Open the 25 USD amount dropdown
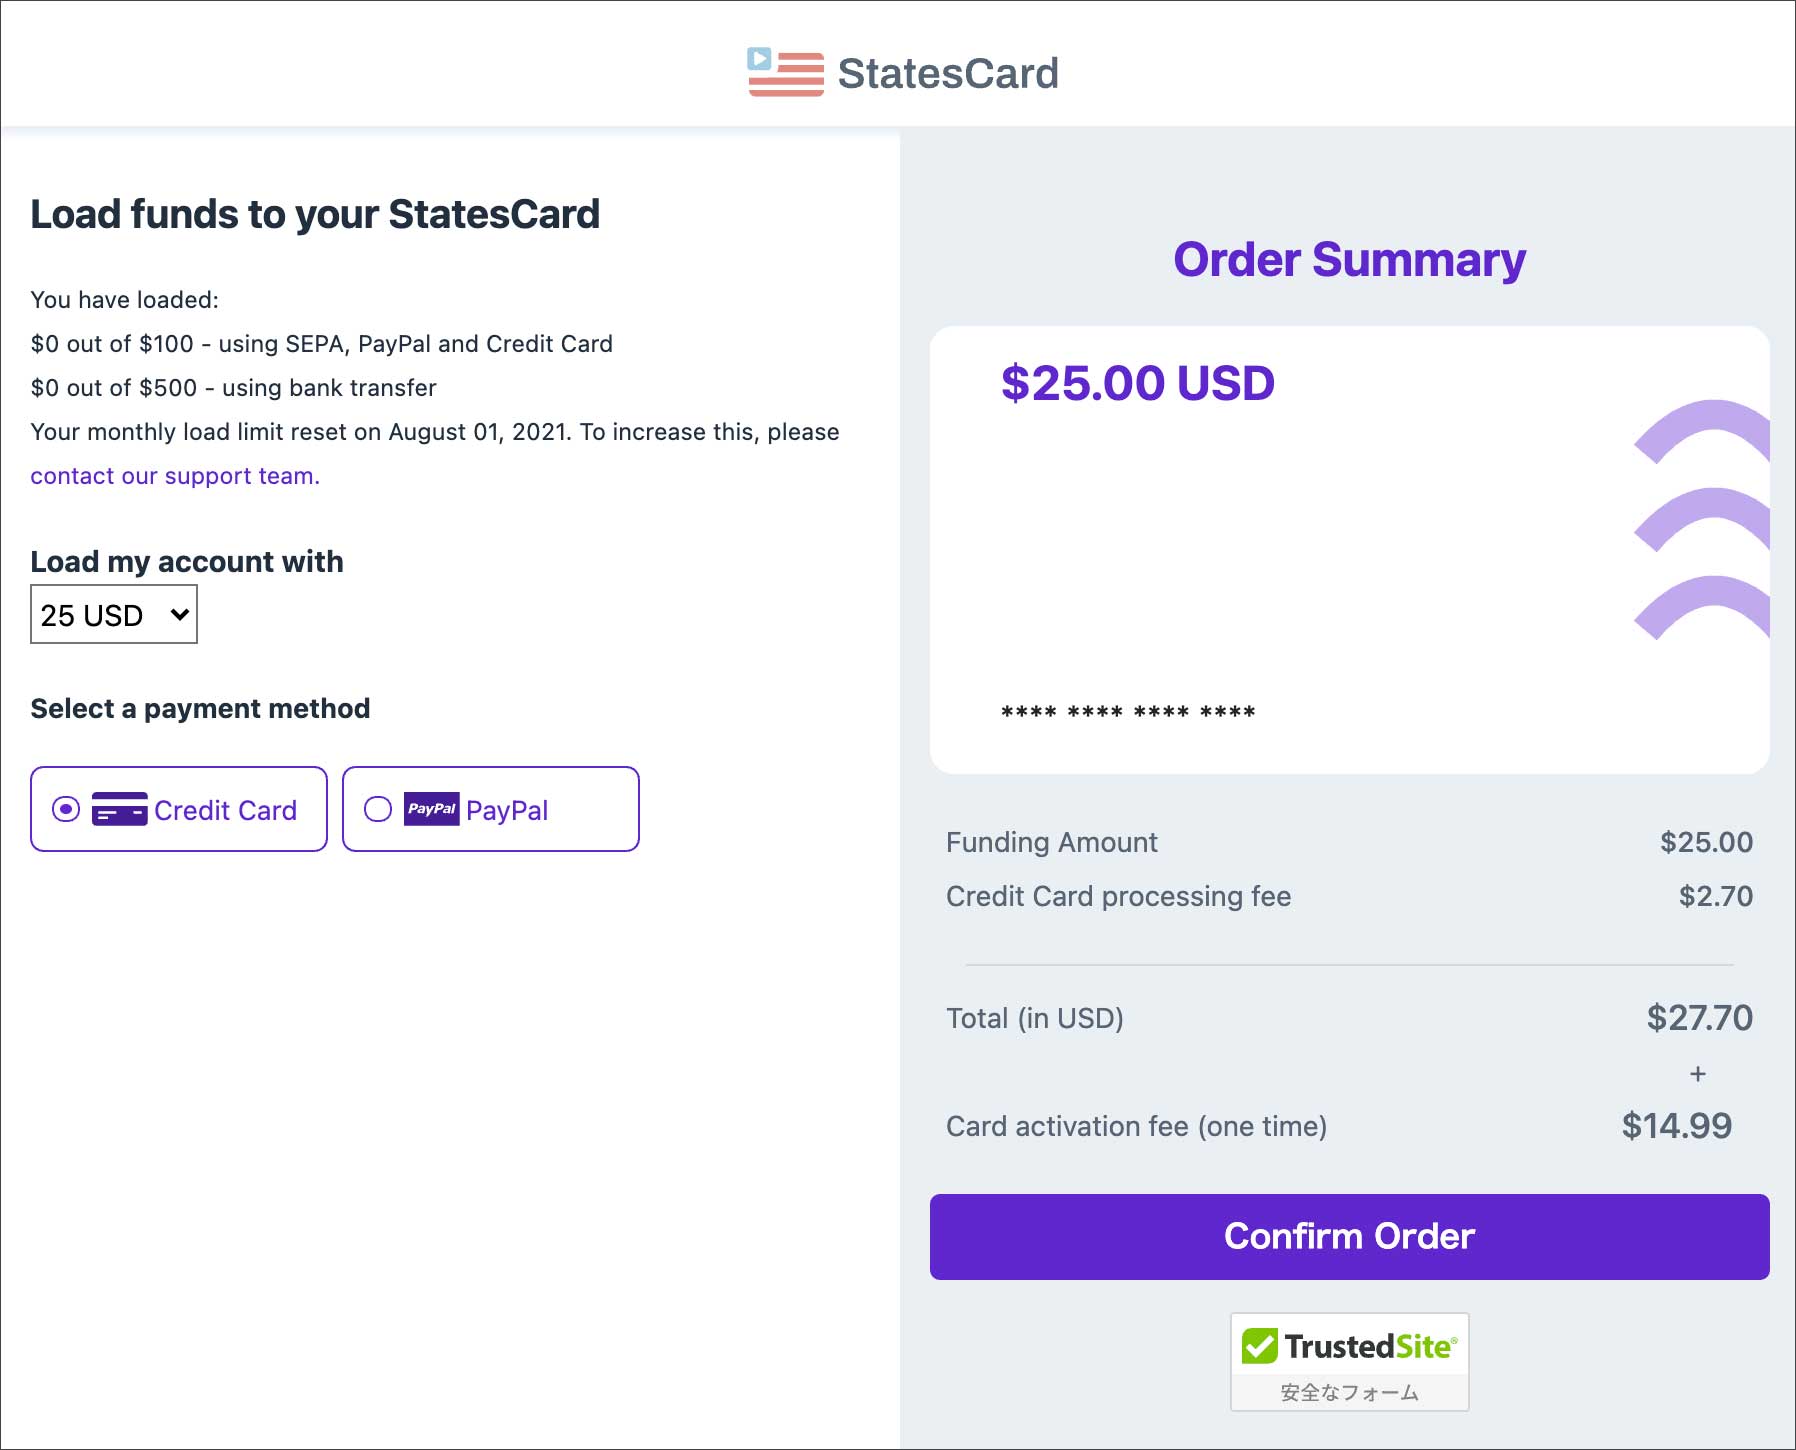1796x1450 pixels. 114,615
